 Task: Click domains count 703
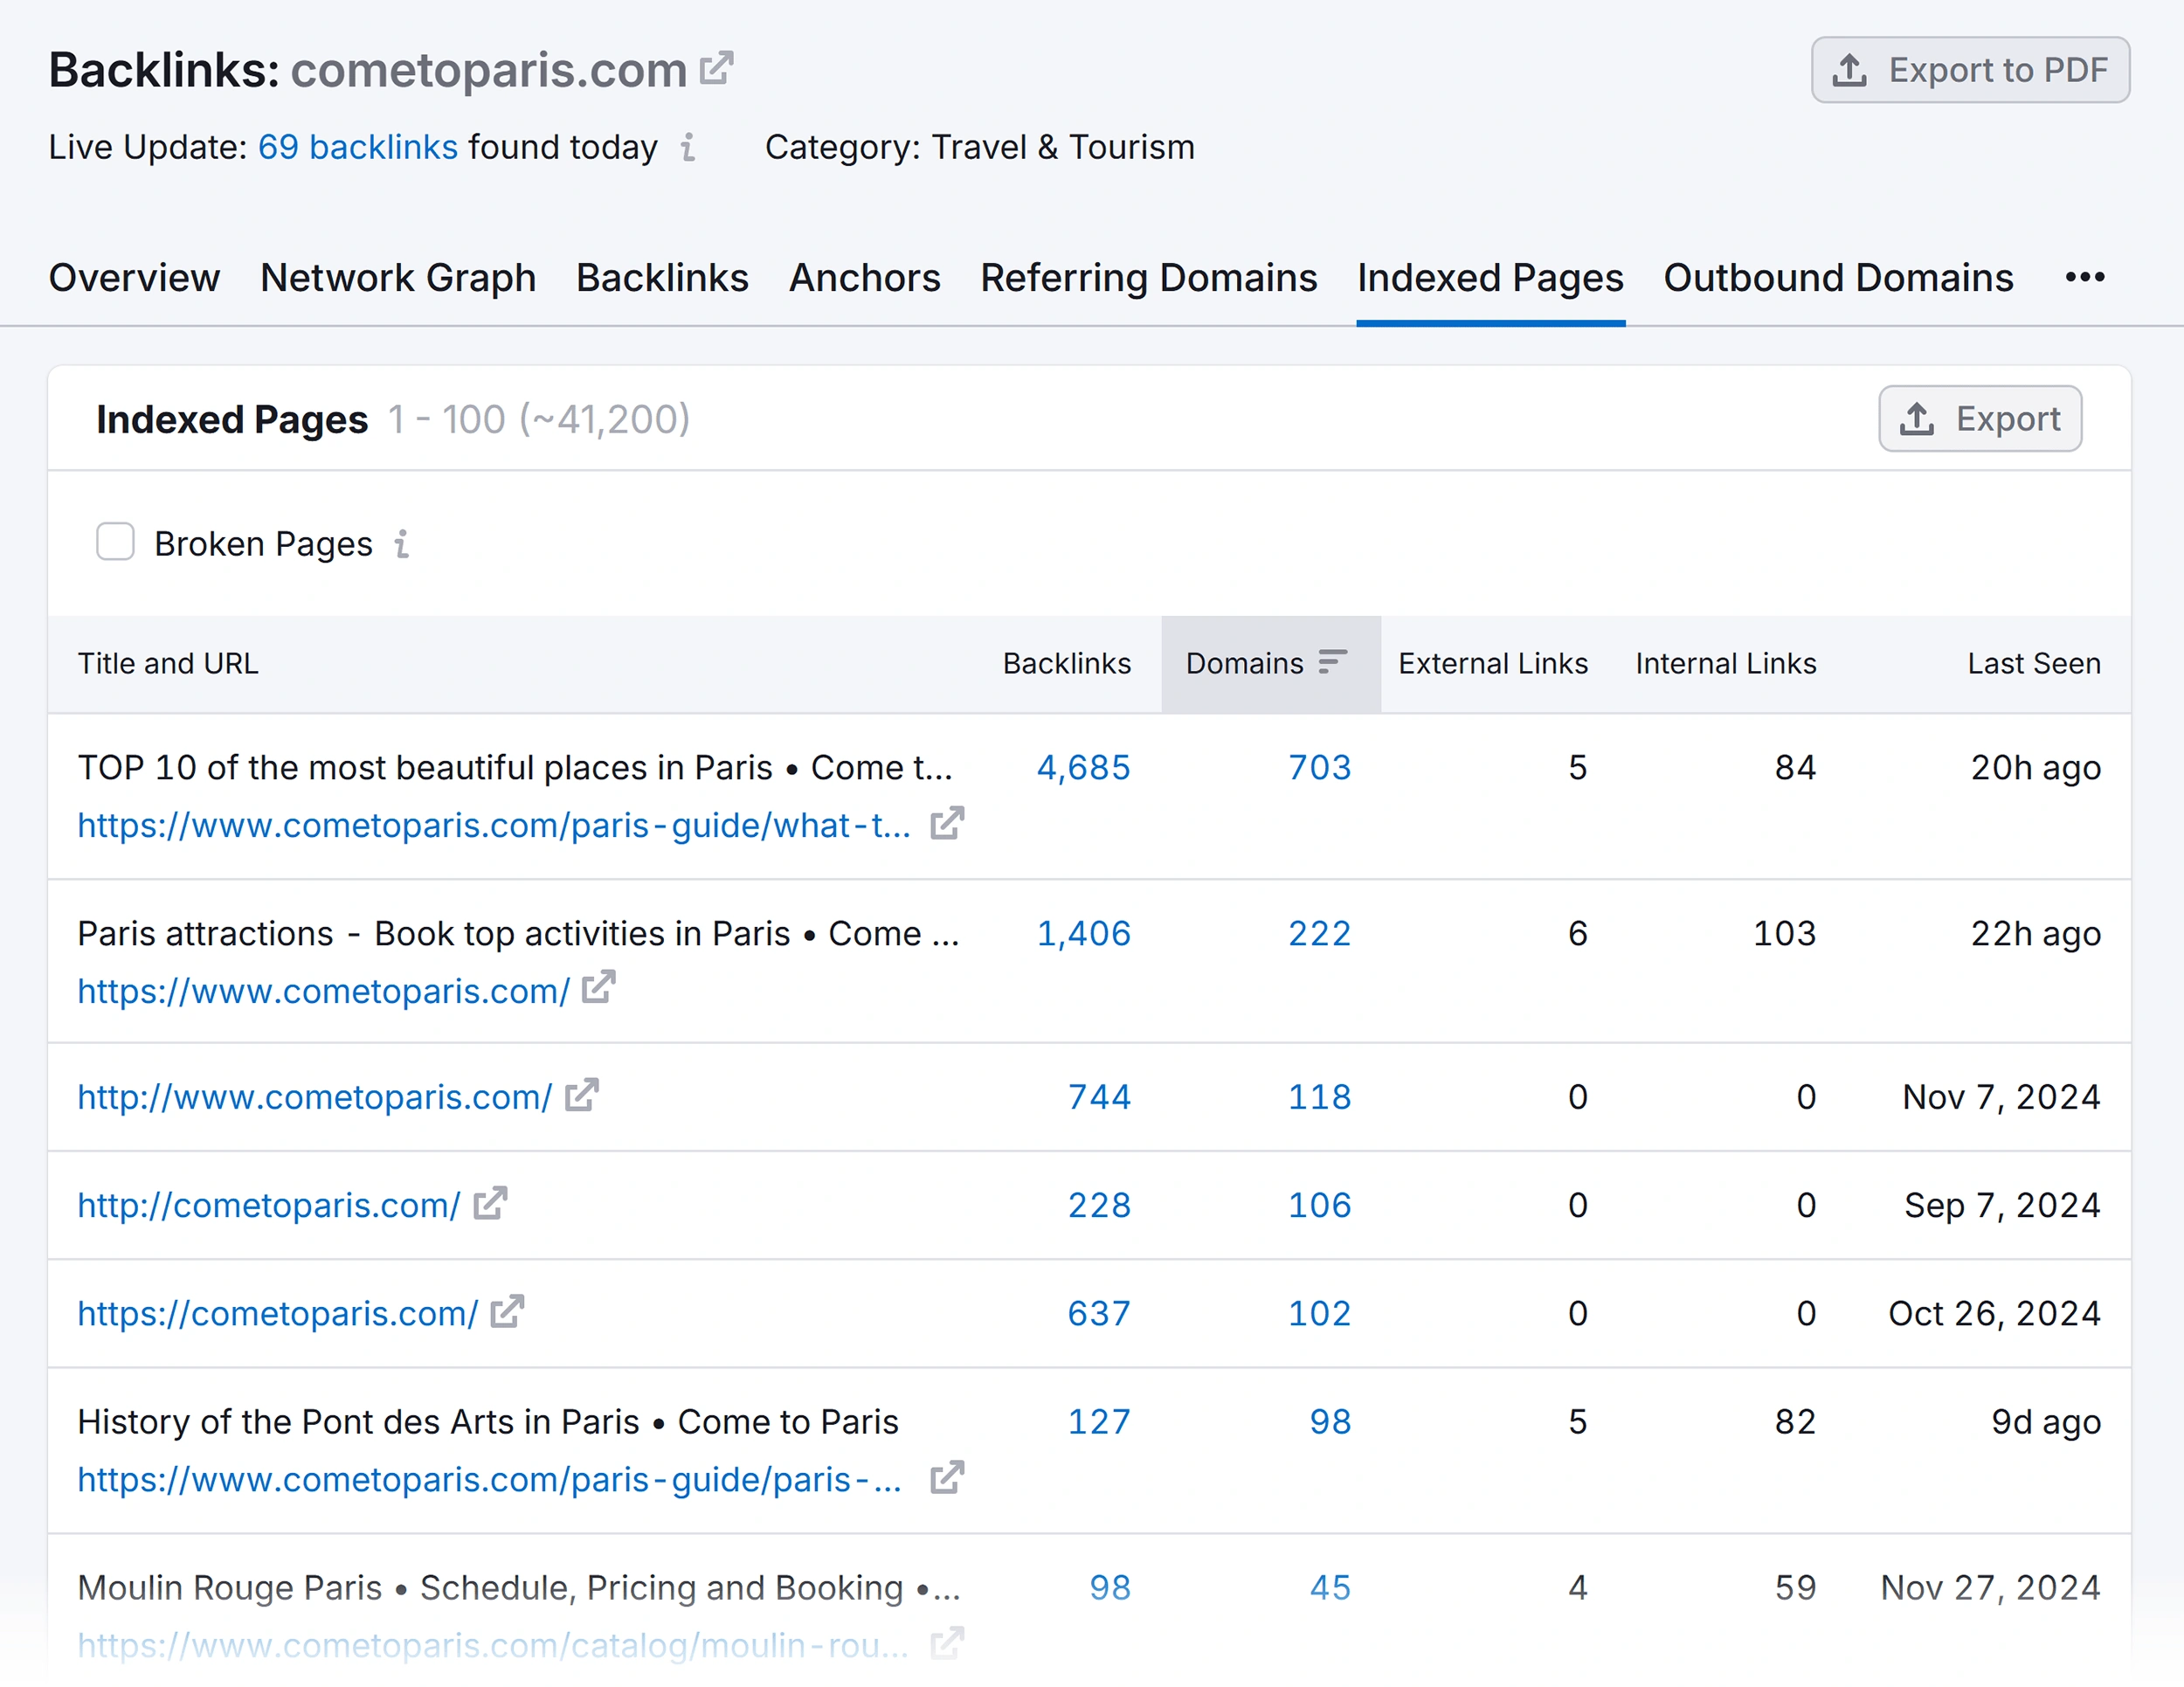click(1319, 767)
